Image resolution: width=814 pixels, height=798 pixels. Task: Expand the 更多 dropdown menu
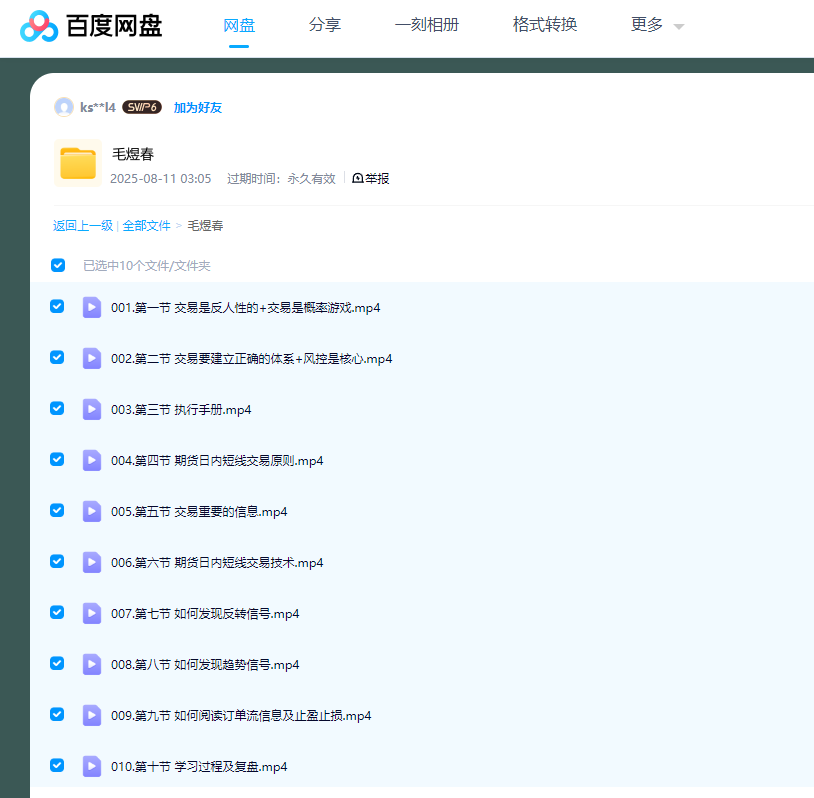click(657, 25)
